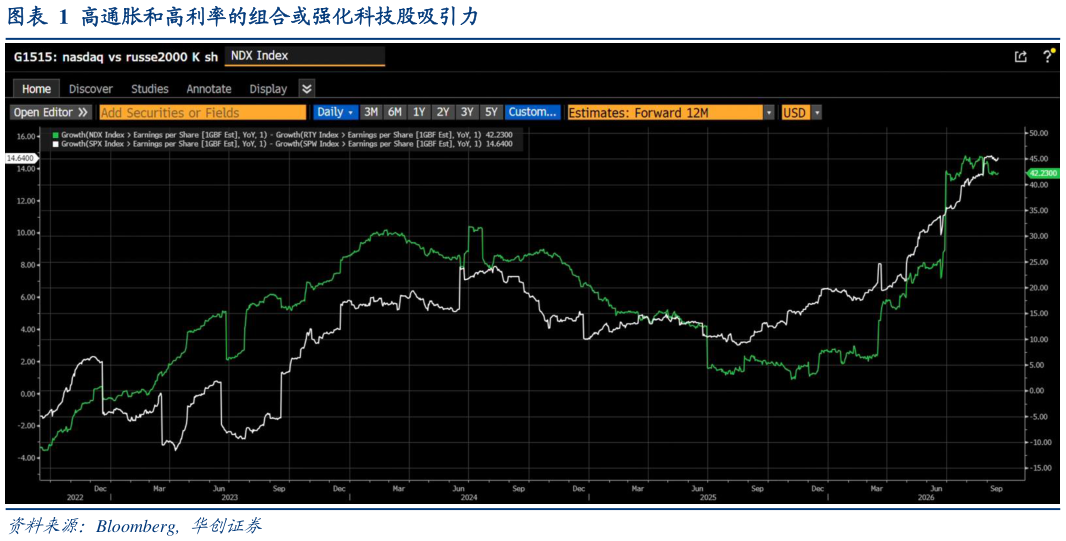The width and height of the screenshot is (1066, 541).
Task: Open the Daily periodicity dropdown
Action: (334, 112)
